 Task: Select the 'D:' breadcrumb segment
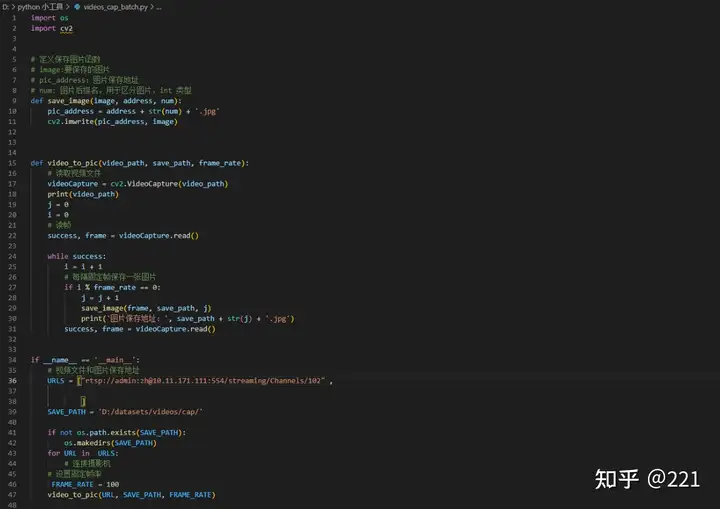[x=5, y=7]
